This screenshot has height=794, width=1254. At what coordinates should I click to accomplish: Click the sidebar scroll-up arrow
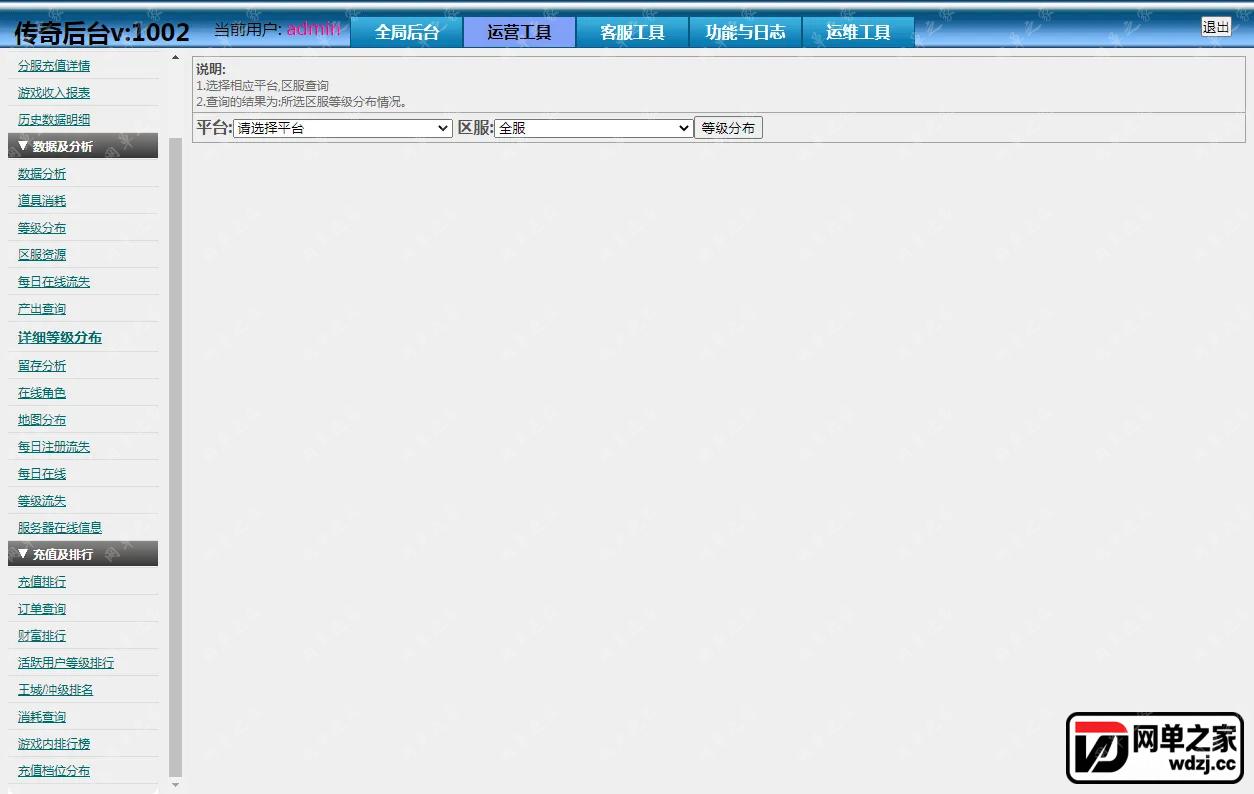[176, 57]
